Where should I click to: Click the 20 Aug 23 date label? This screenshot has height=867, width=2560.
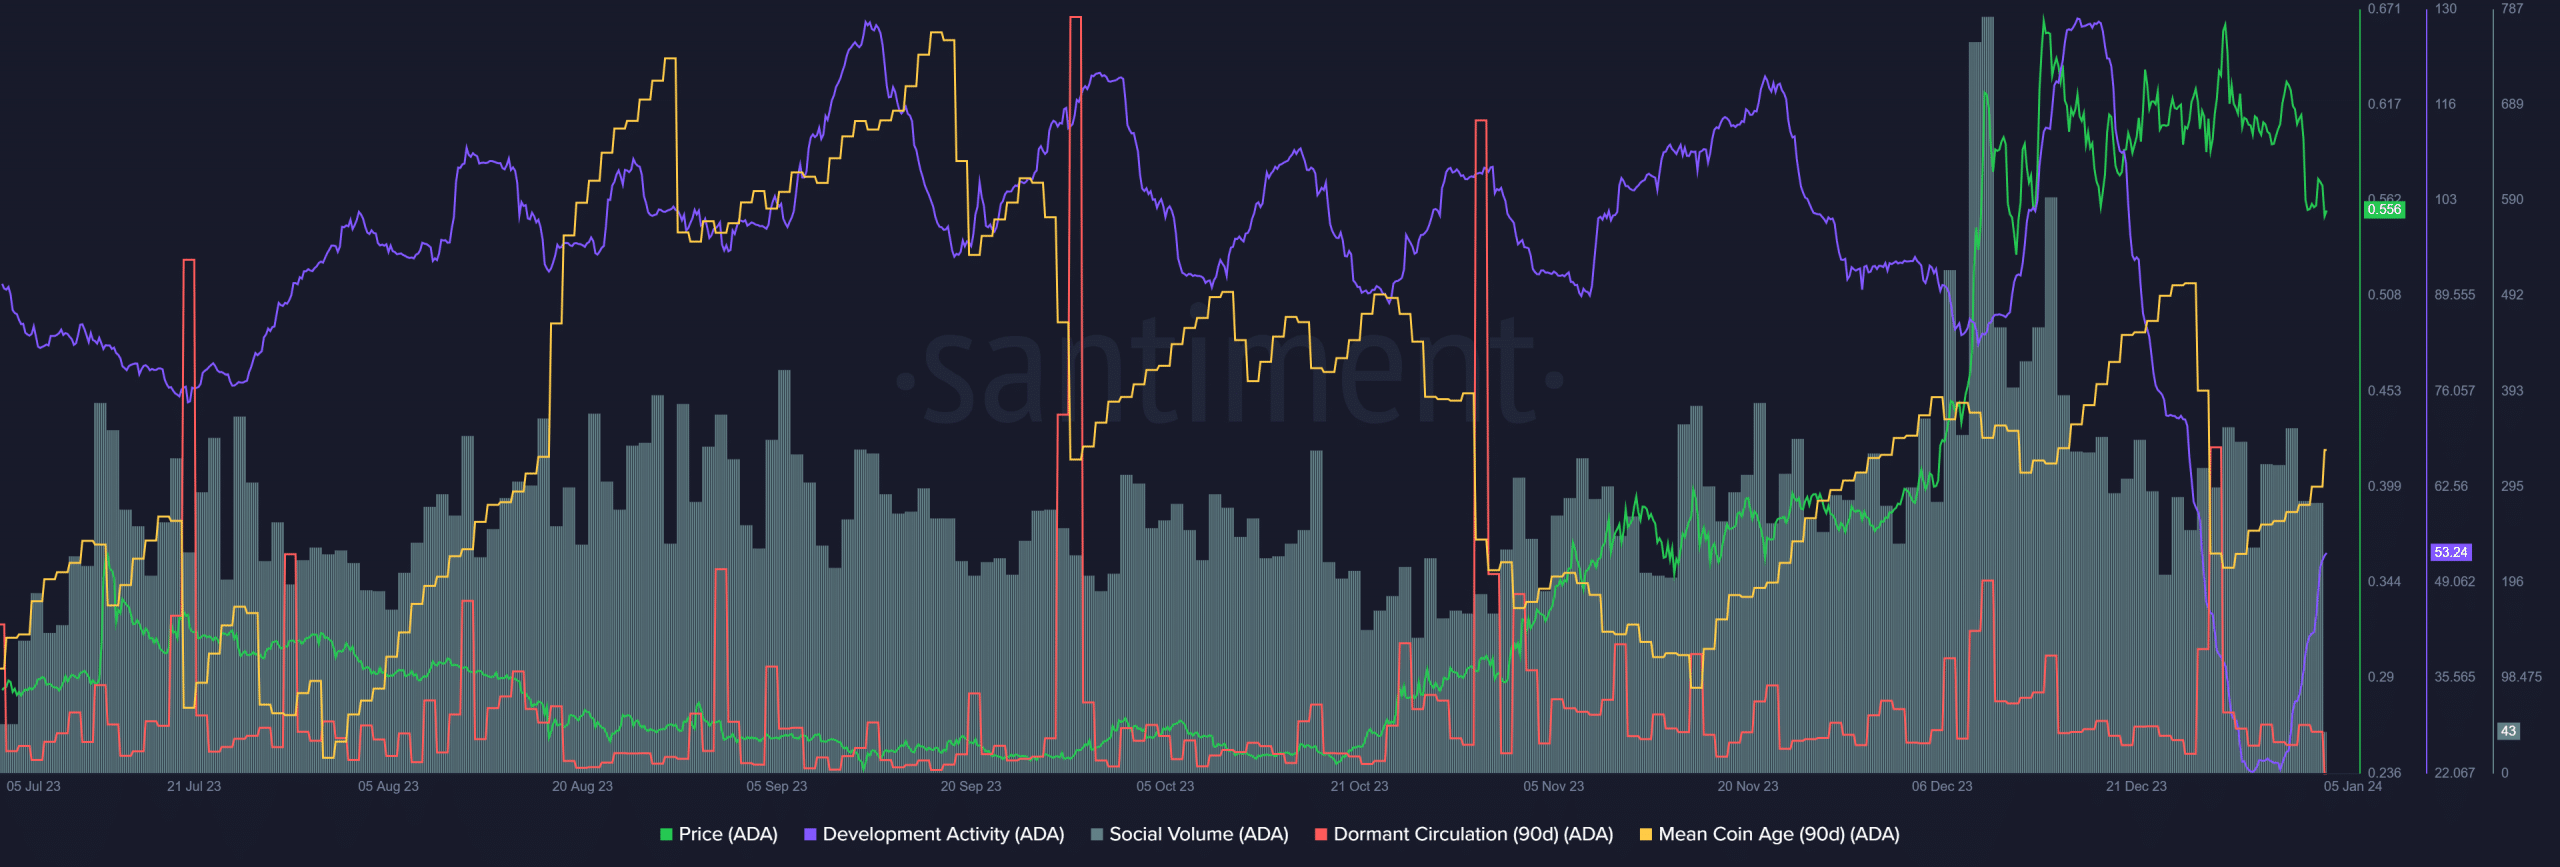point(582,786)
